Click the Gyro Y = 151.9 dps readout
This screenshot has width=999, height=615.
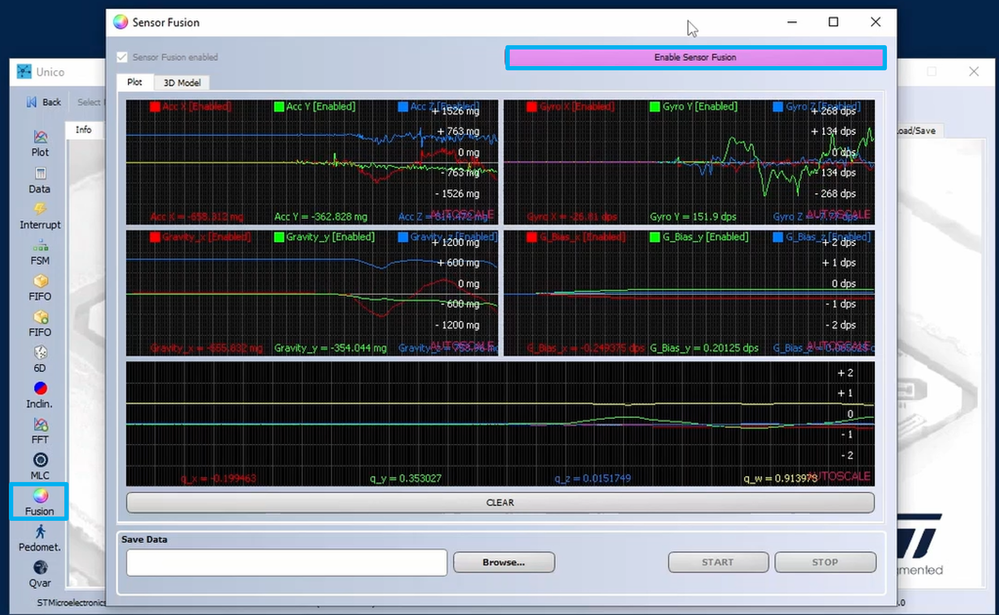point(693,217)
